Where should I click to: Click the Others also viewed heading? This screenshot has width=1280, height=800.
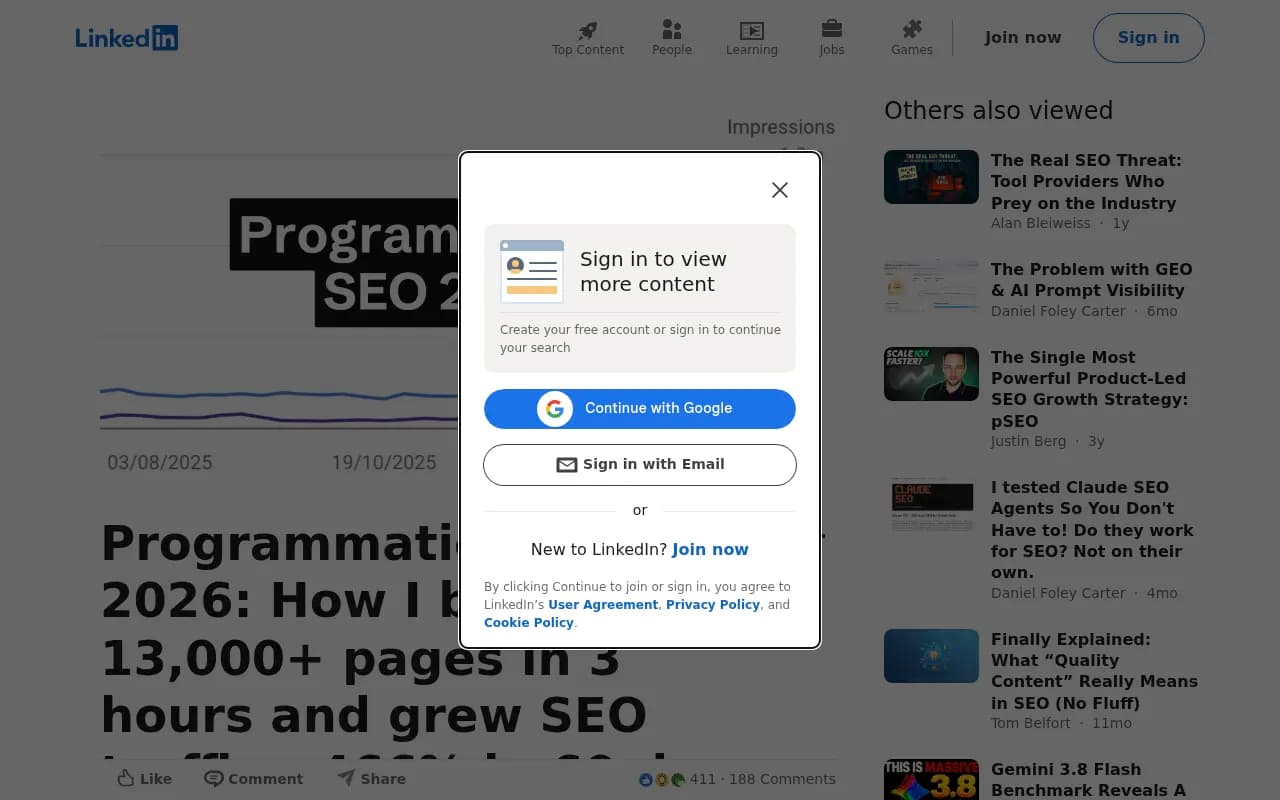[998, 110]
